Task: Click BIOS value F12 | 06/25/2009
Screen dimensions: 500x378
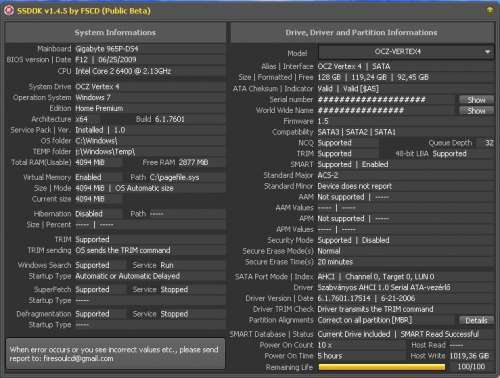Action: [x=106, y=60]
